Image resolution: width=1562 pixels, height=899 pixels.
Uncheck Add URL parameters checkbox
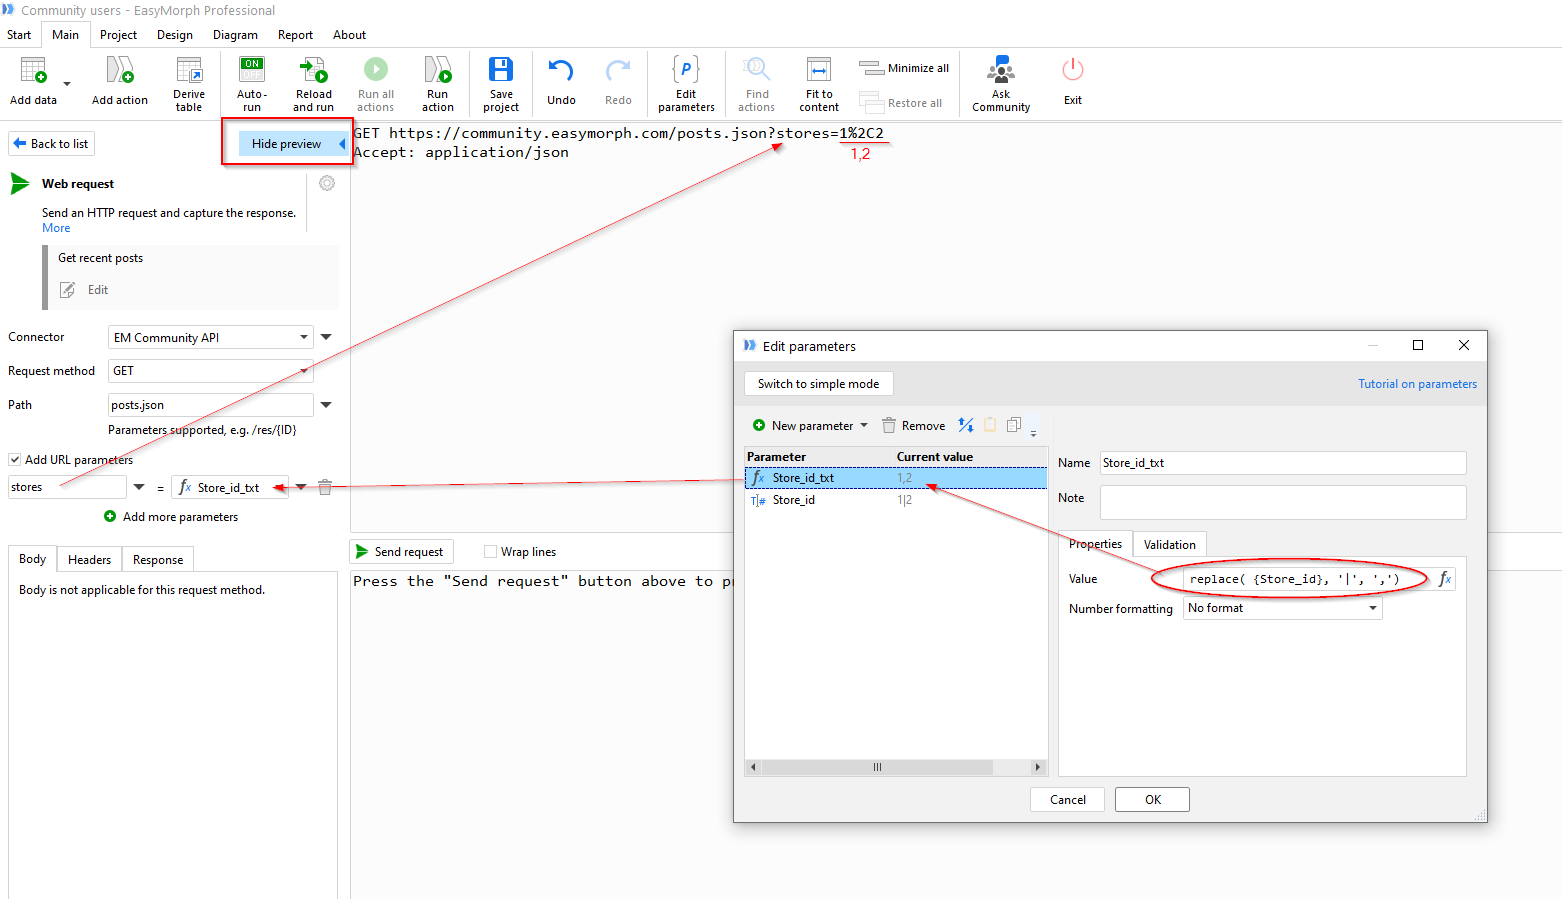point(15,460)
